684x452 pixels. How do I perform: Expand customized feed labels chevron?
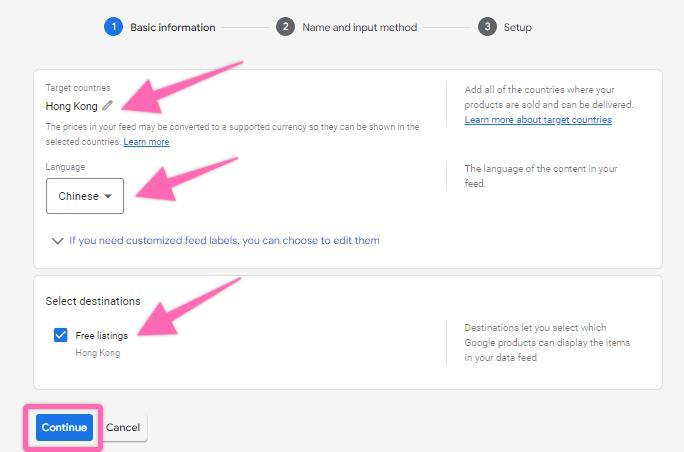point(56,241)
